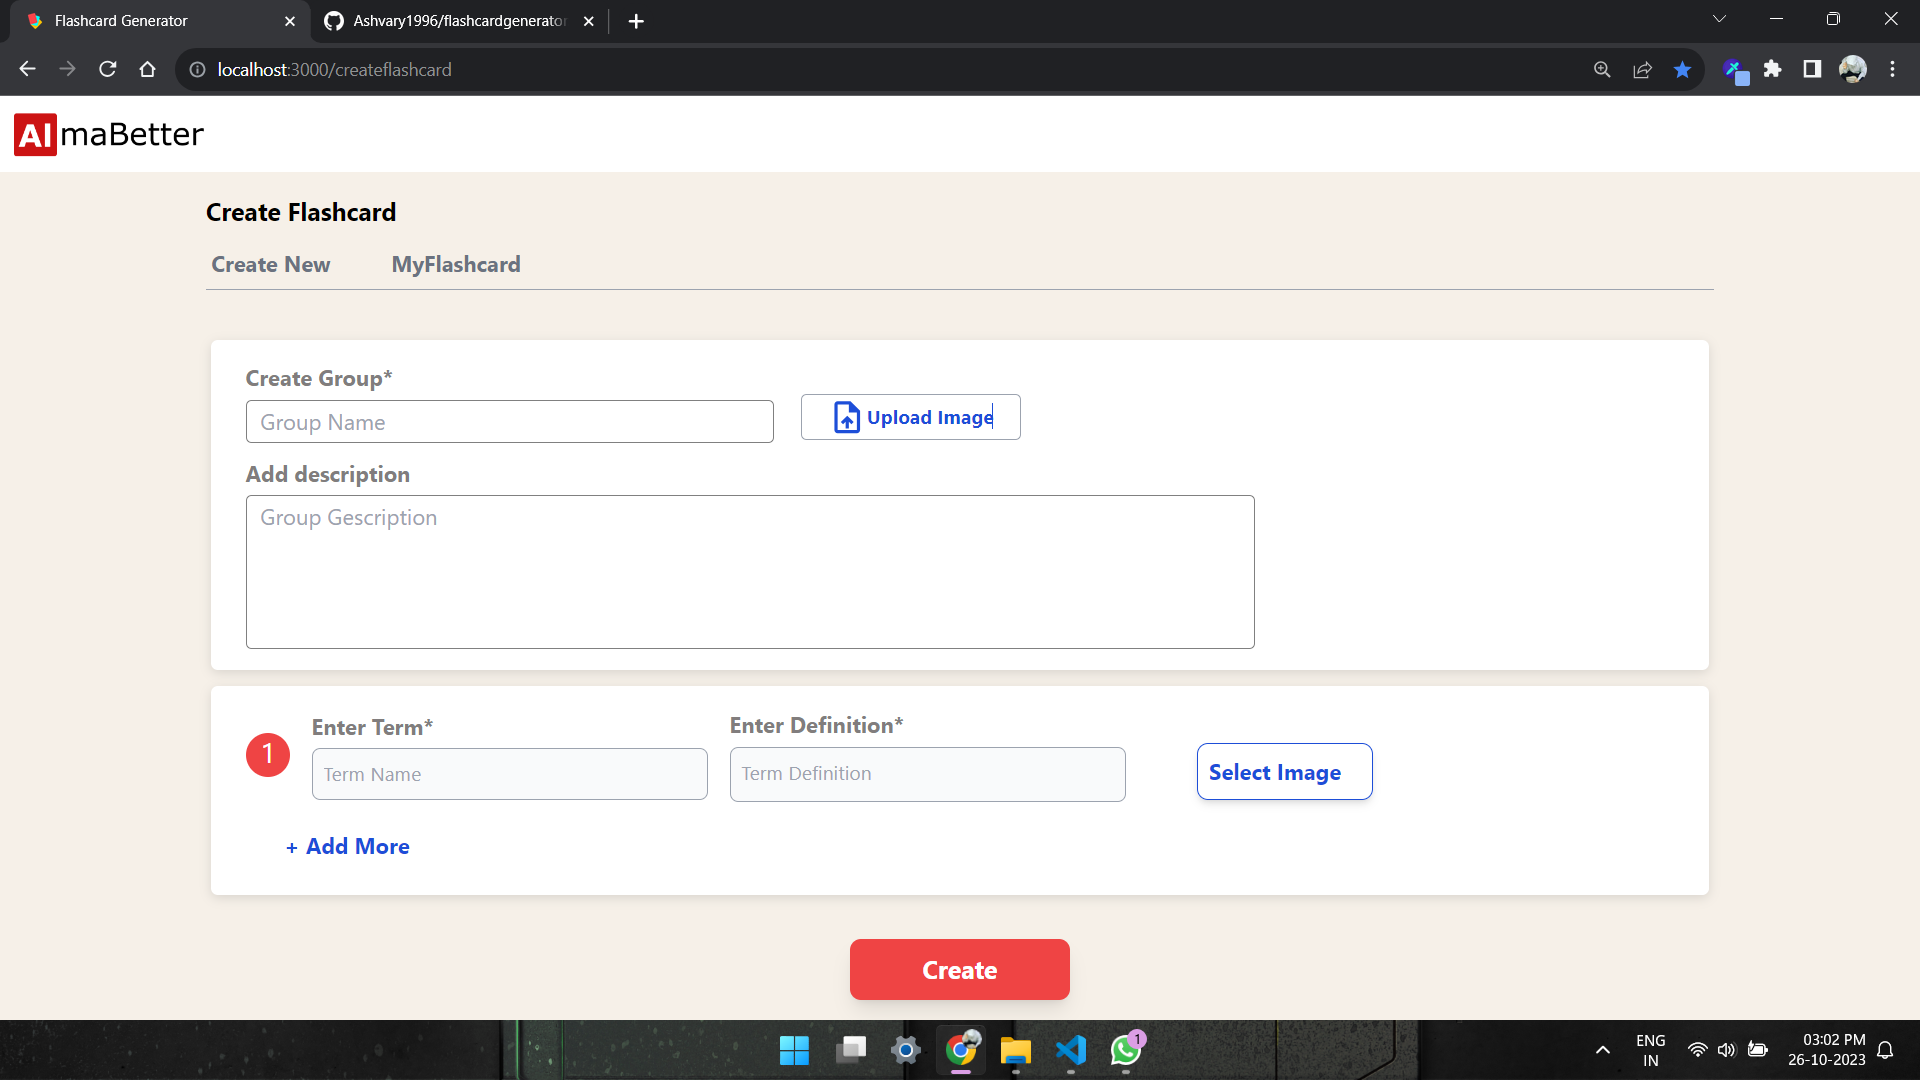Switch to the MyFlashcard tab

(456, 264)
